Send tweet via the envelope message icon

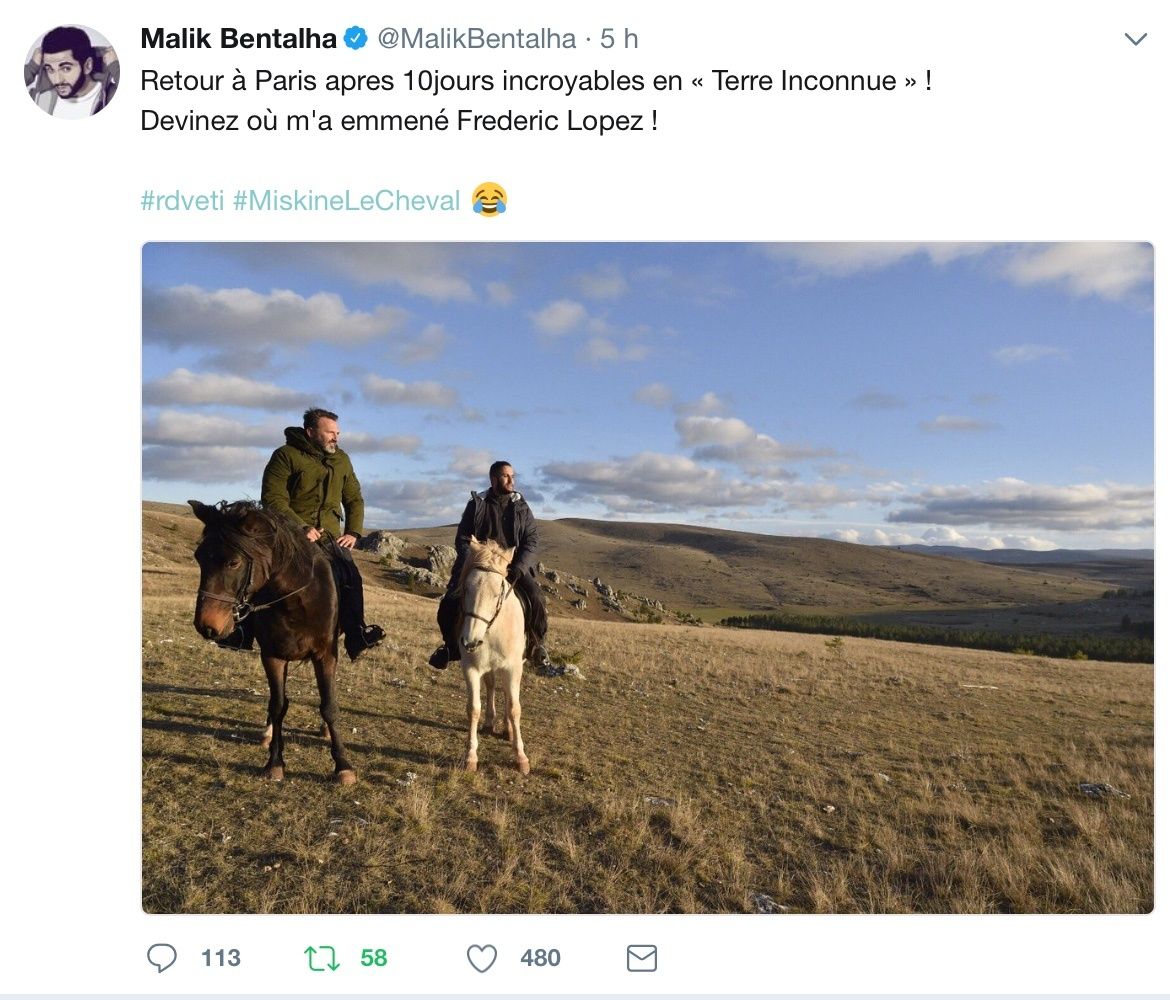click(642, 958)
